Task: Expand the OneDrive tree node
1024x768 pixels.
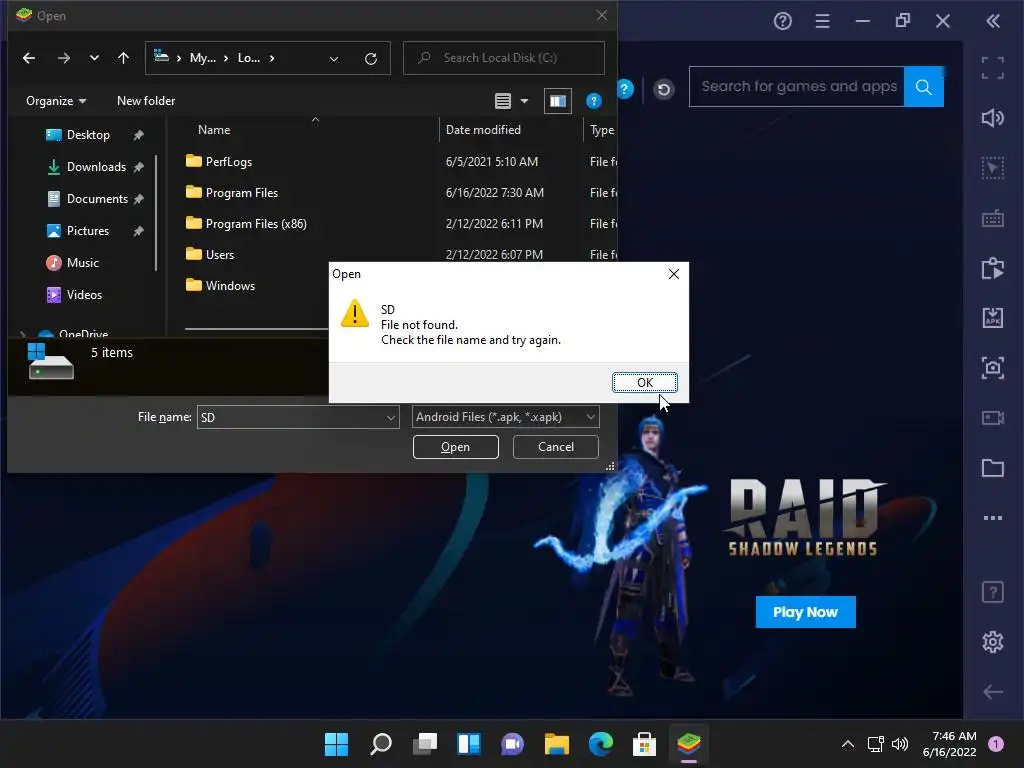Action: point(23,334)
